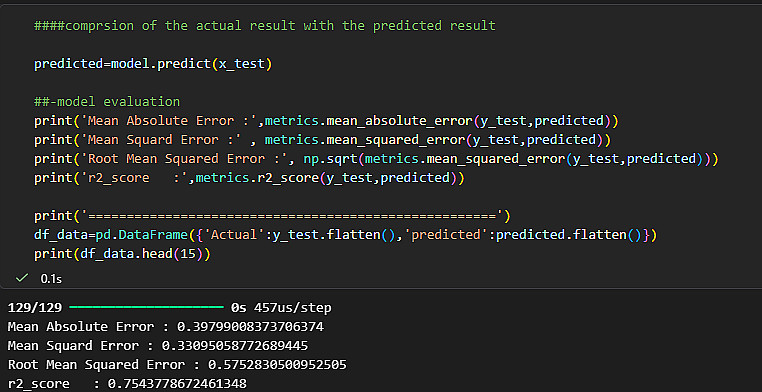Click the r2_score output value 0.7543778672461348
Image resolution: width=762 pixels, height=392 pixels.
pyautogui.click(x=177, y=384)
